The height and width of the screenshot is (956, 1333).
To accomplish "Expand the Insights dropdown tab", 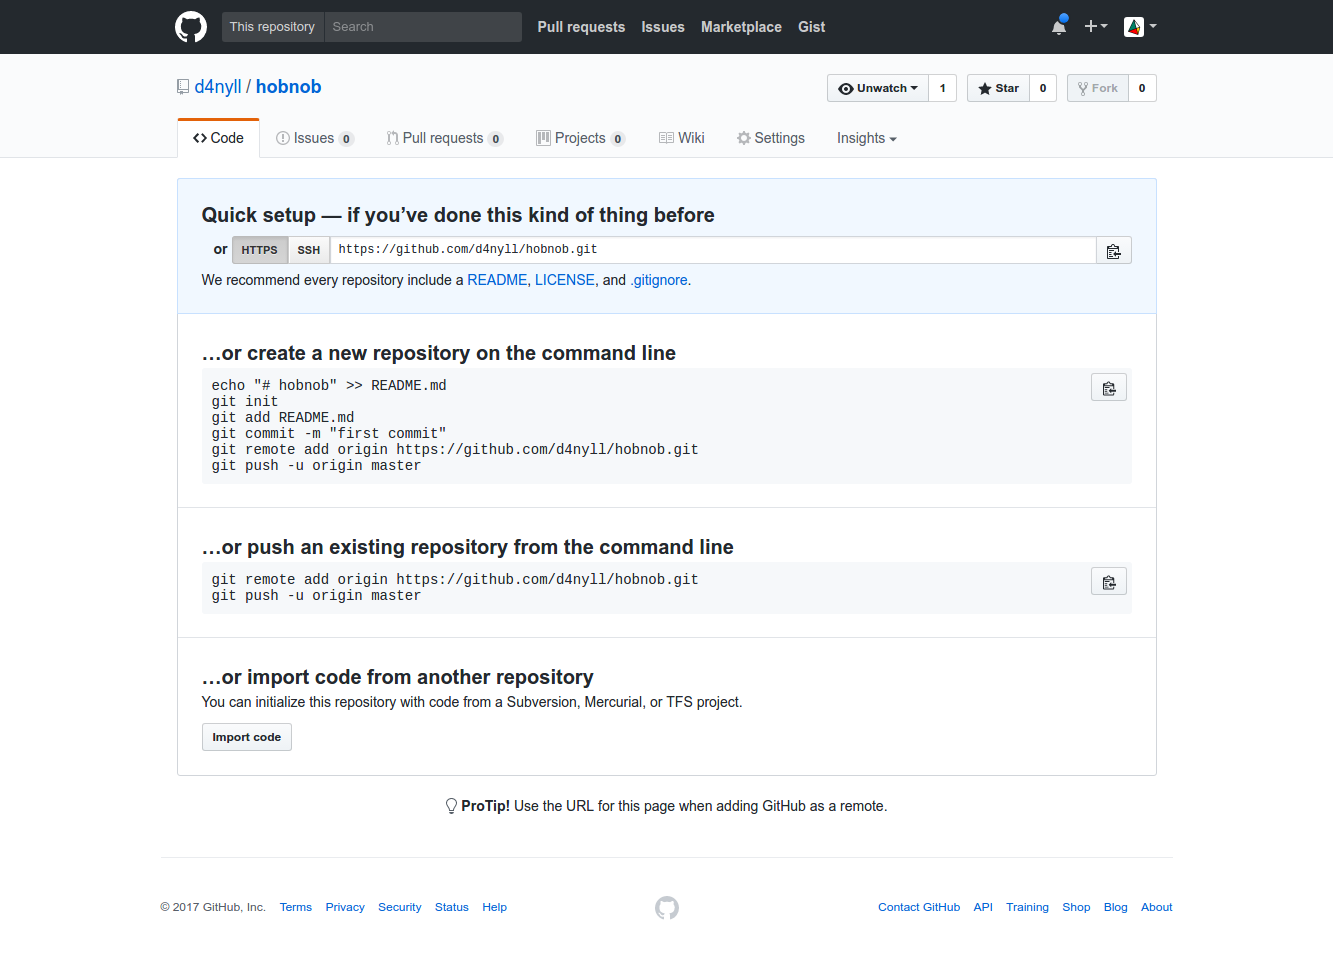I will (x=866, y=139).
